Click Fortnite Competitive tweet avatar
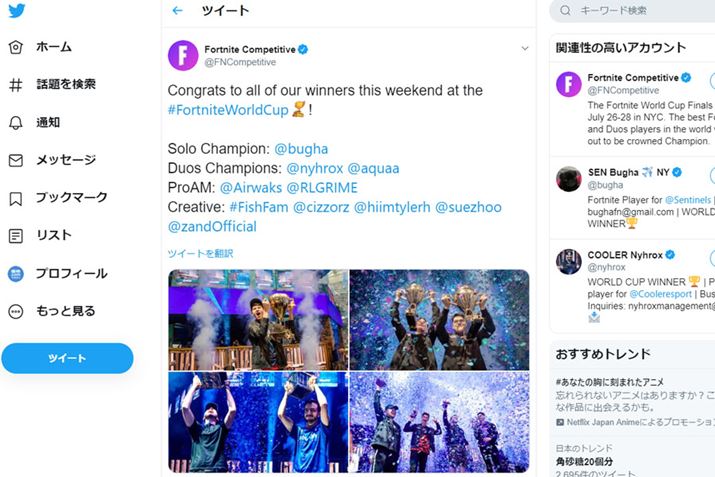The height and width of the screenshot is (477, 715). click(183, 55)
